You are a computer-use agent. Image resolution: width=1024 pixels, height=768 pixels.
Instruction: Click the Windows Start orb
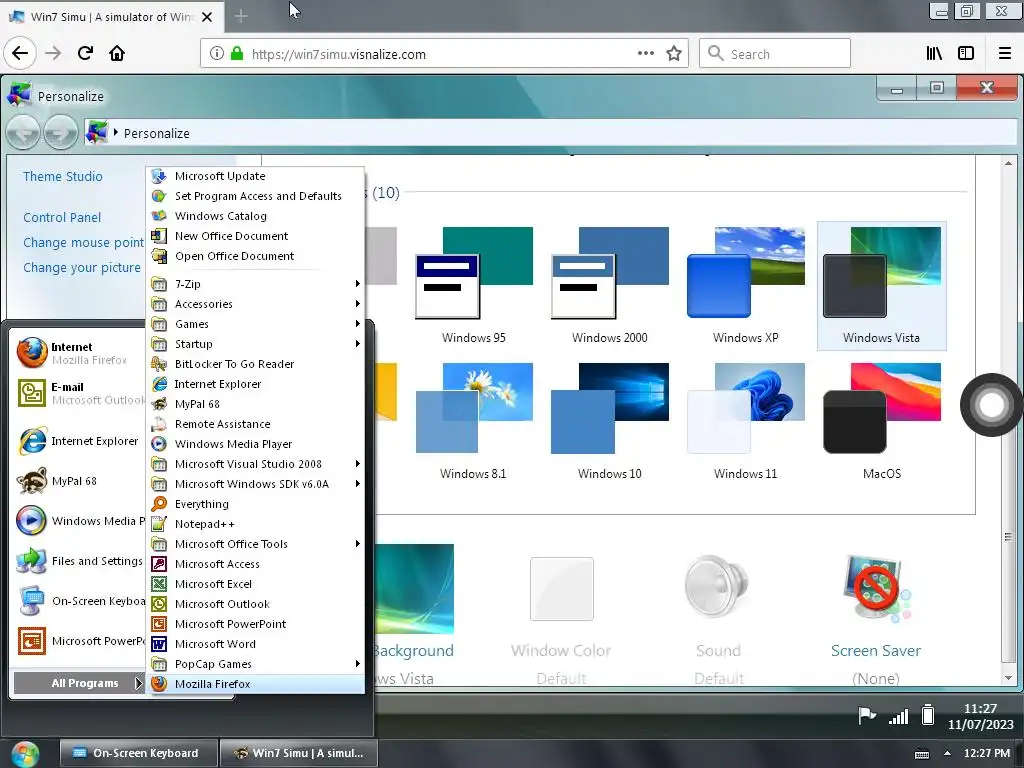[x=25, y=754]
